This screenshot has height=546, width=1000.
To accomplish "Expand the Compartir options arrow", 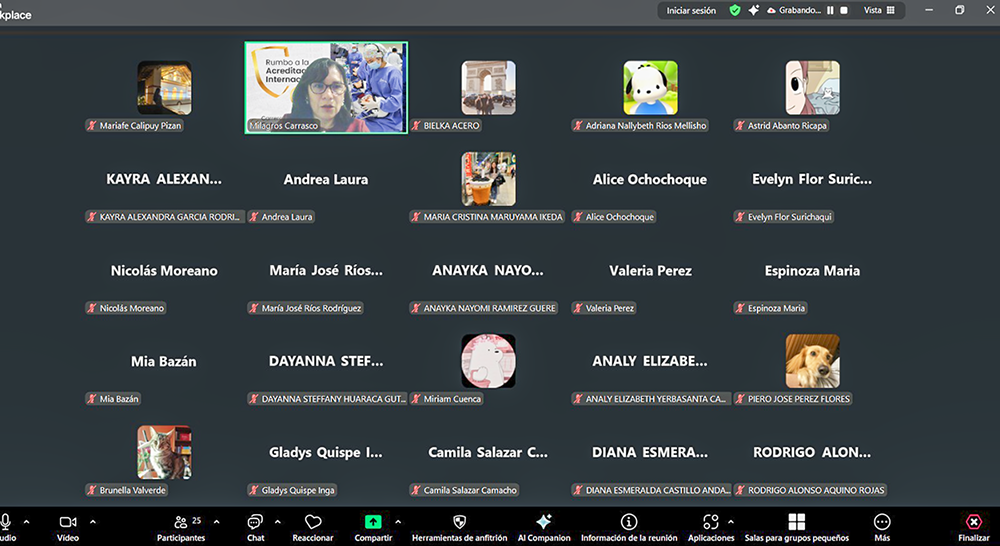I will 398,521.
